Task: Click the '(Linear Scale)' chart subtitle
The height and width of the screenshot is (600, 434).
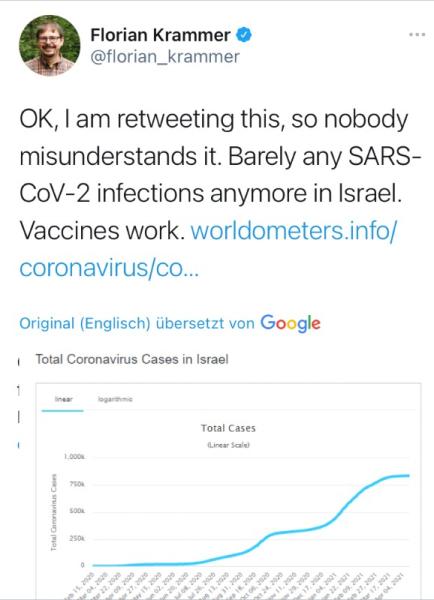Action: pyautogui.click(x=228, y=445)
